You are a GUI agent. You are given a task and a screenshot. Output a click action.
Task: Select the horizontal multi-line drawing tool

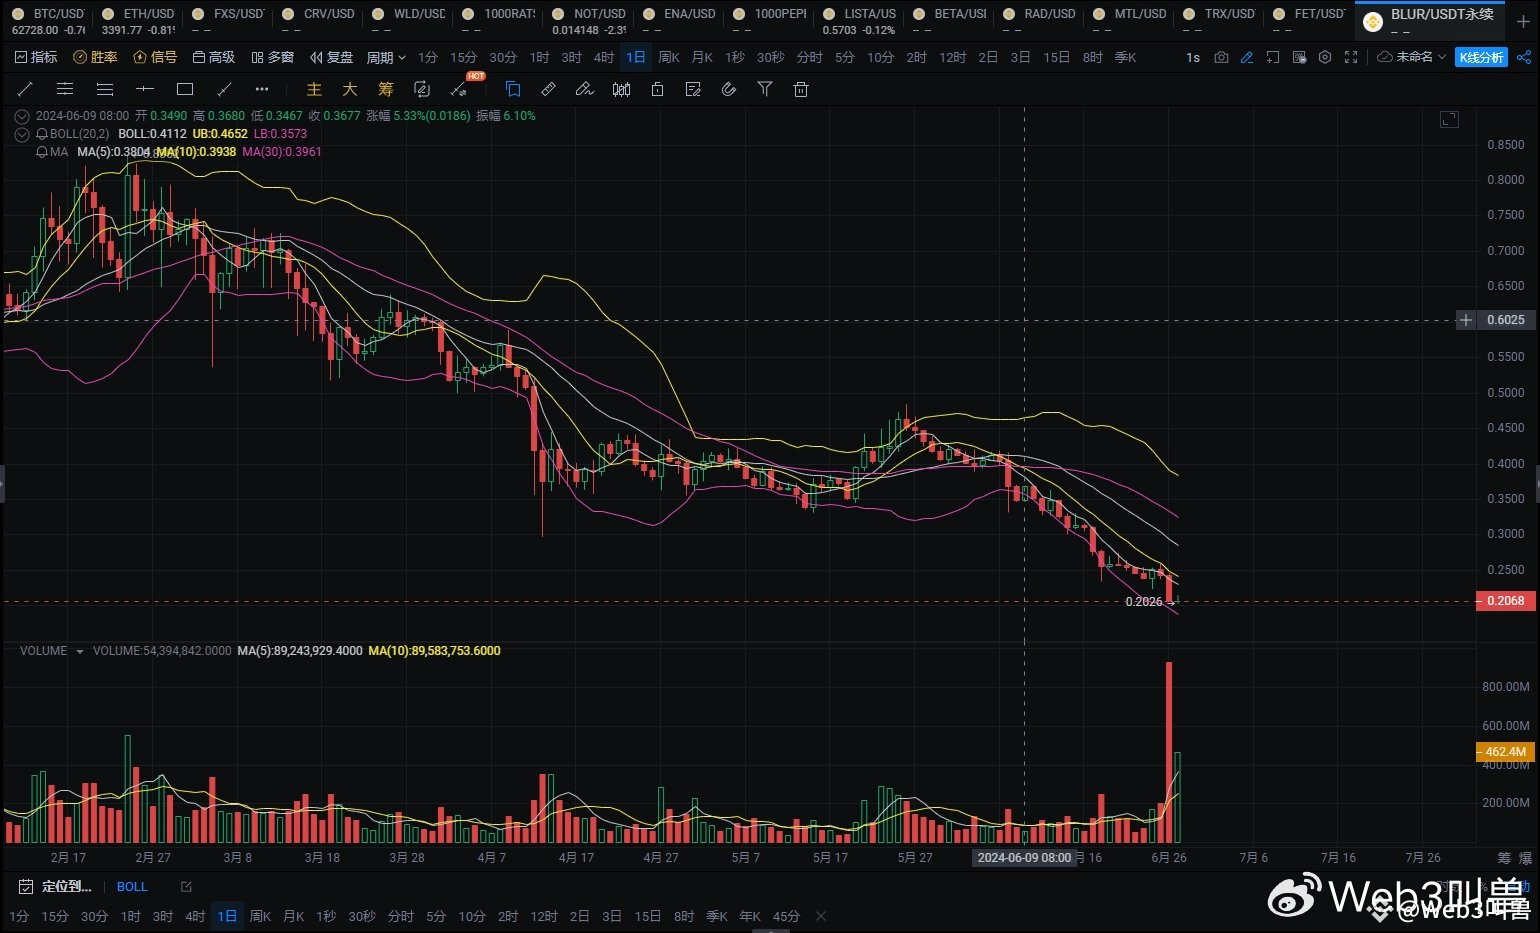[x=105, y=89]
